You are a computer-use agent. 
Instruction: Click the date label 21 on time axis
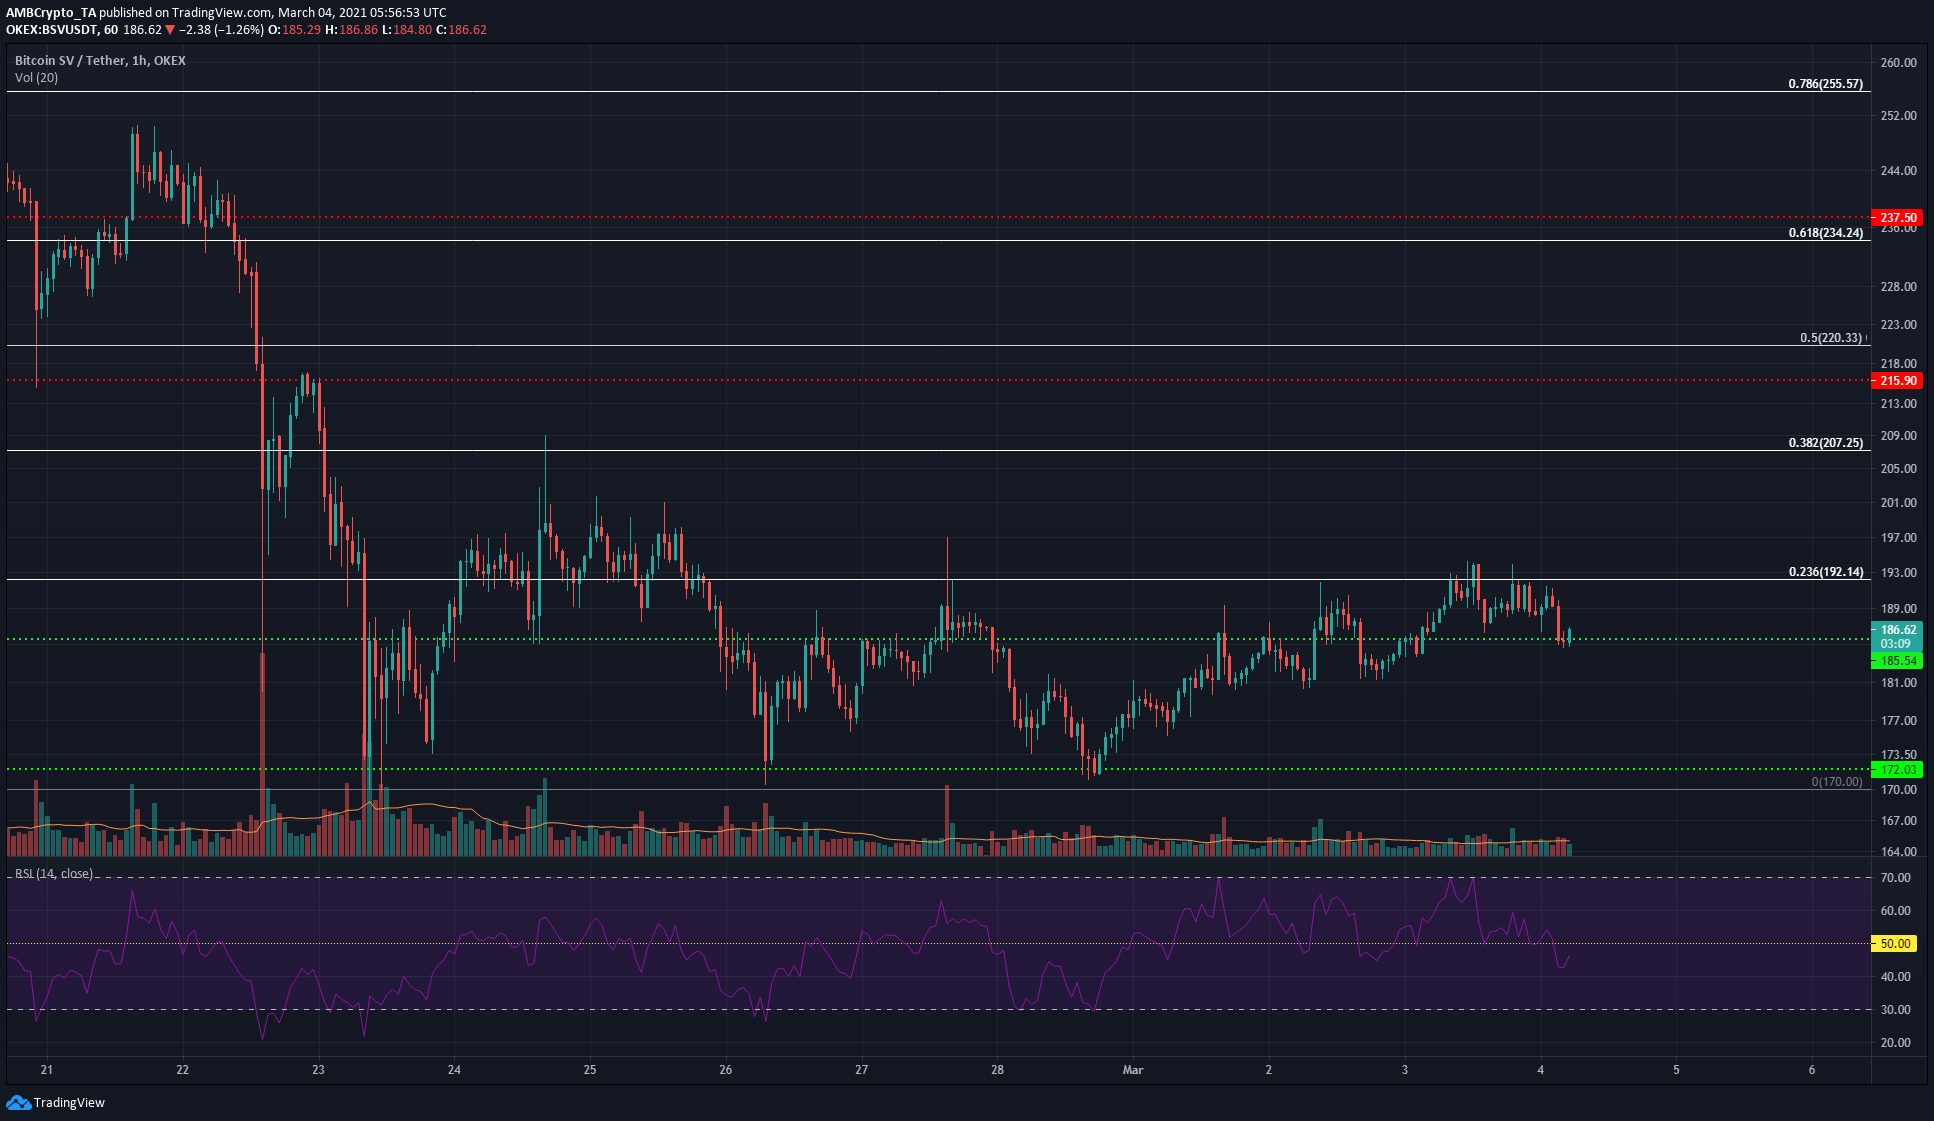(47, 1070)
